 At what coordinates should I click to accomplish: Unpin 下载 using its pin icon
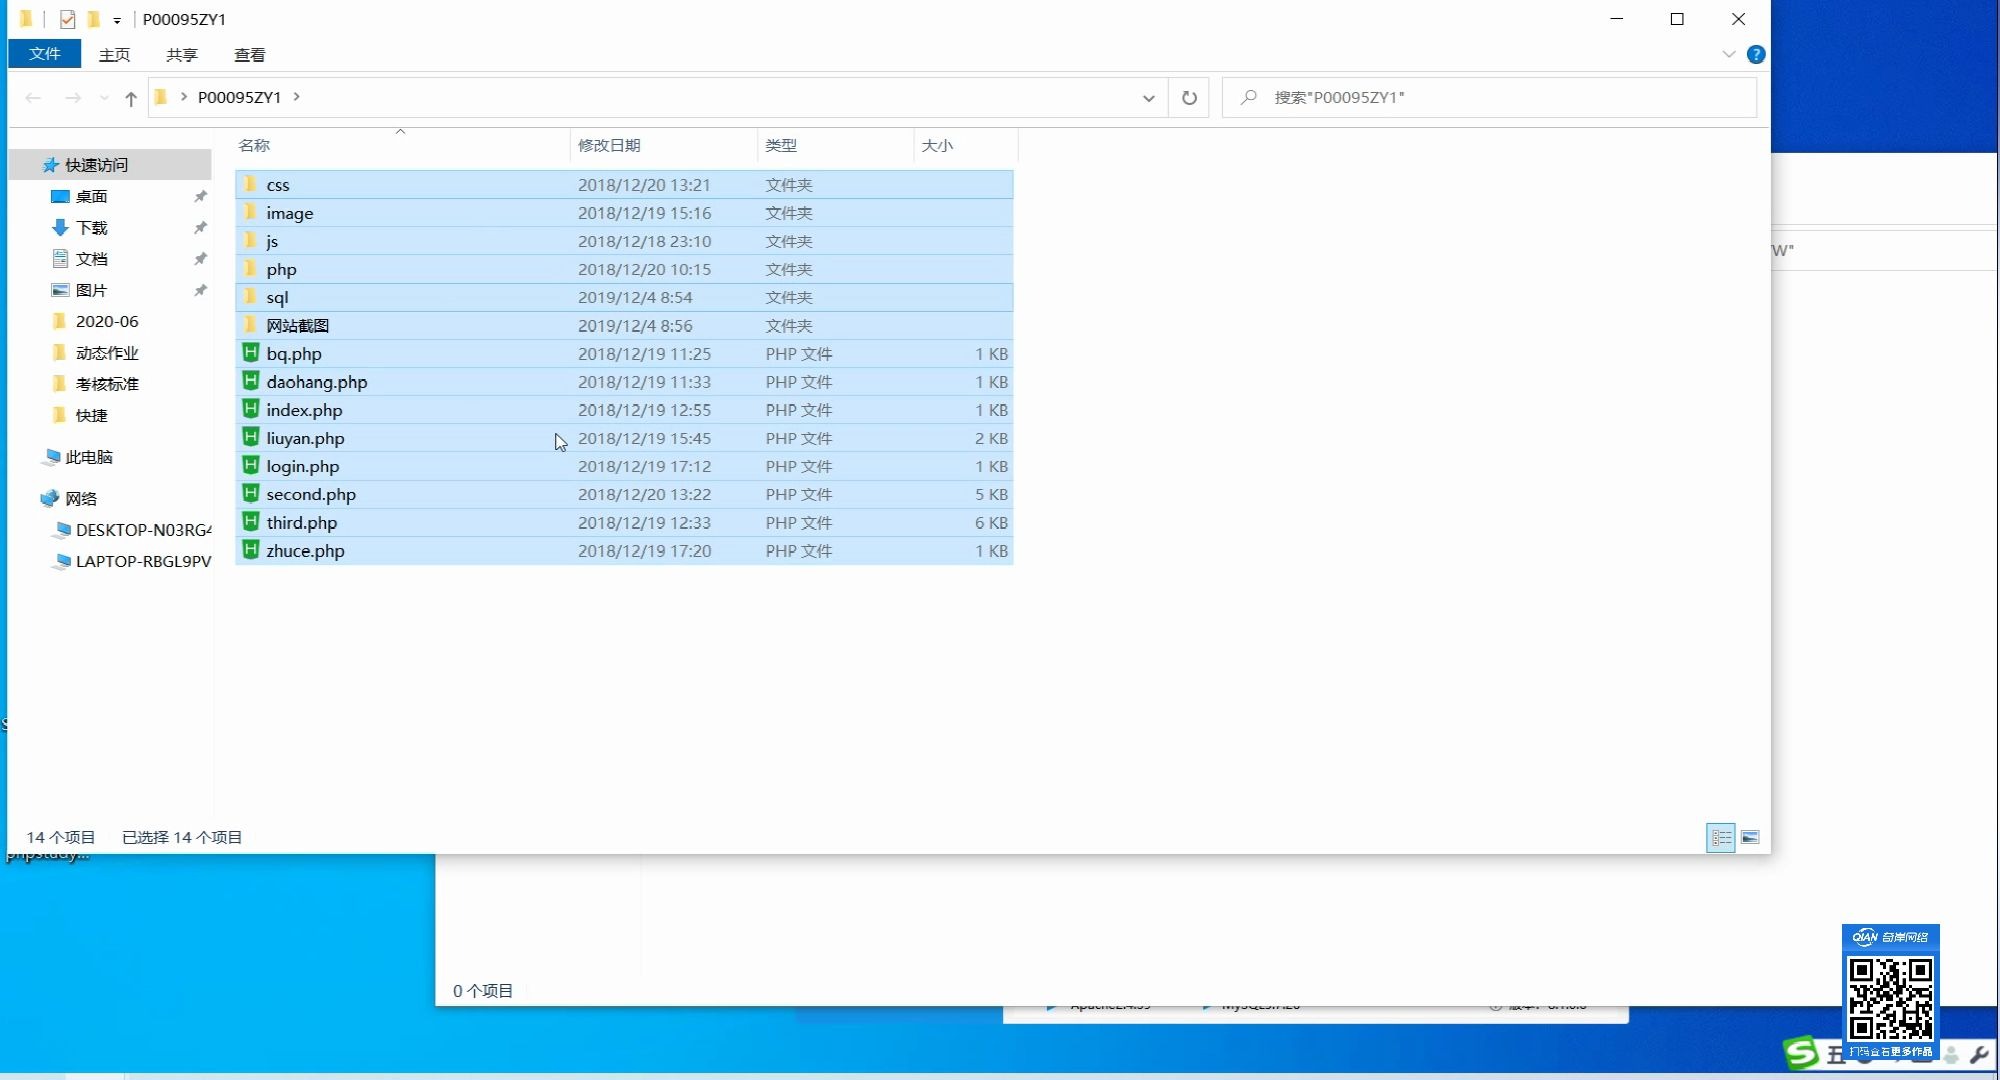(x=200, y=227)
